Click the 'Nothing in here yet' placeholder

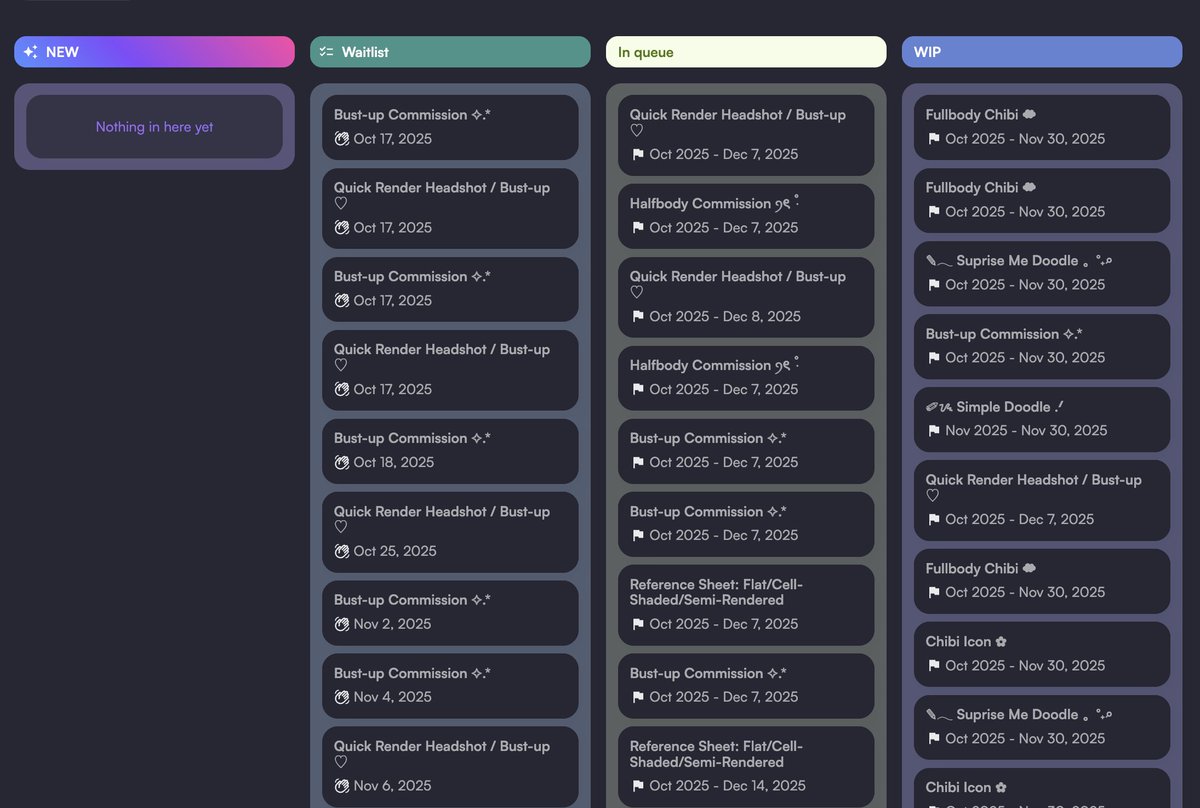(x=154, y=127)
